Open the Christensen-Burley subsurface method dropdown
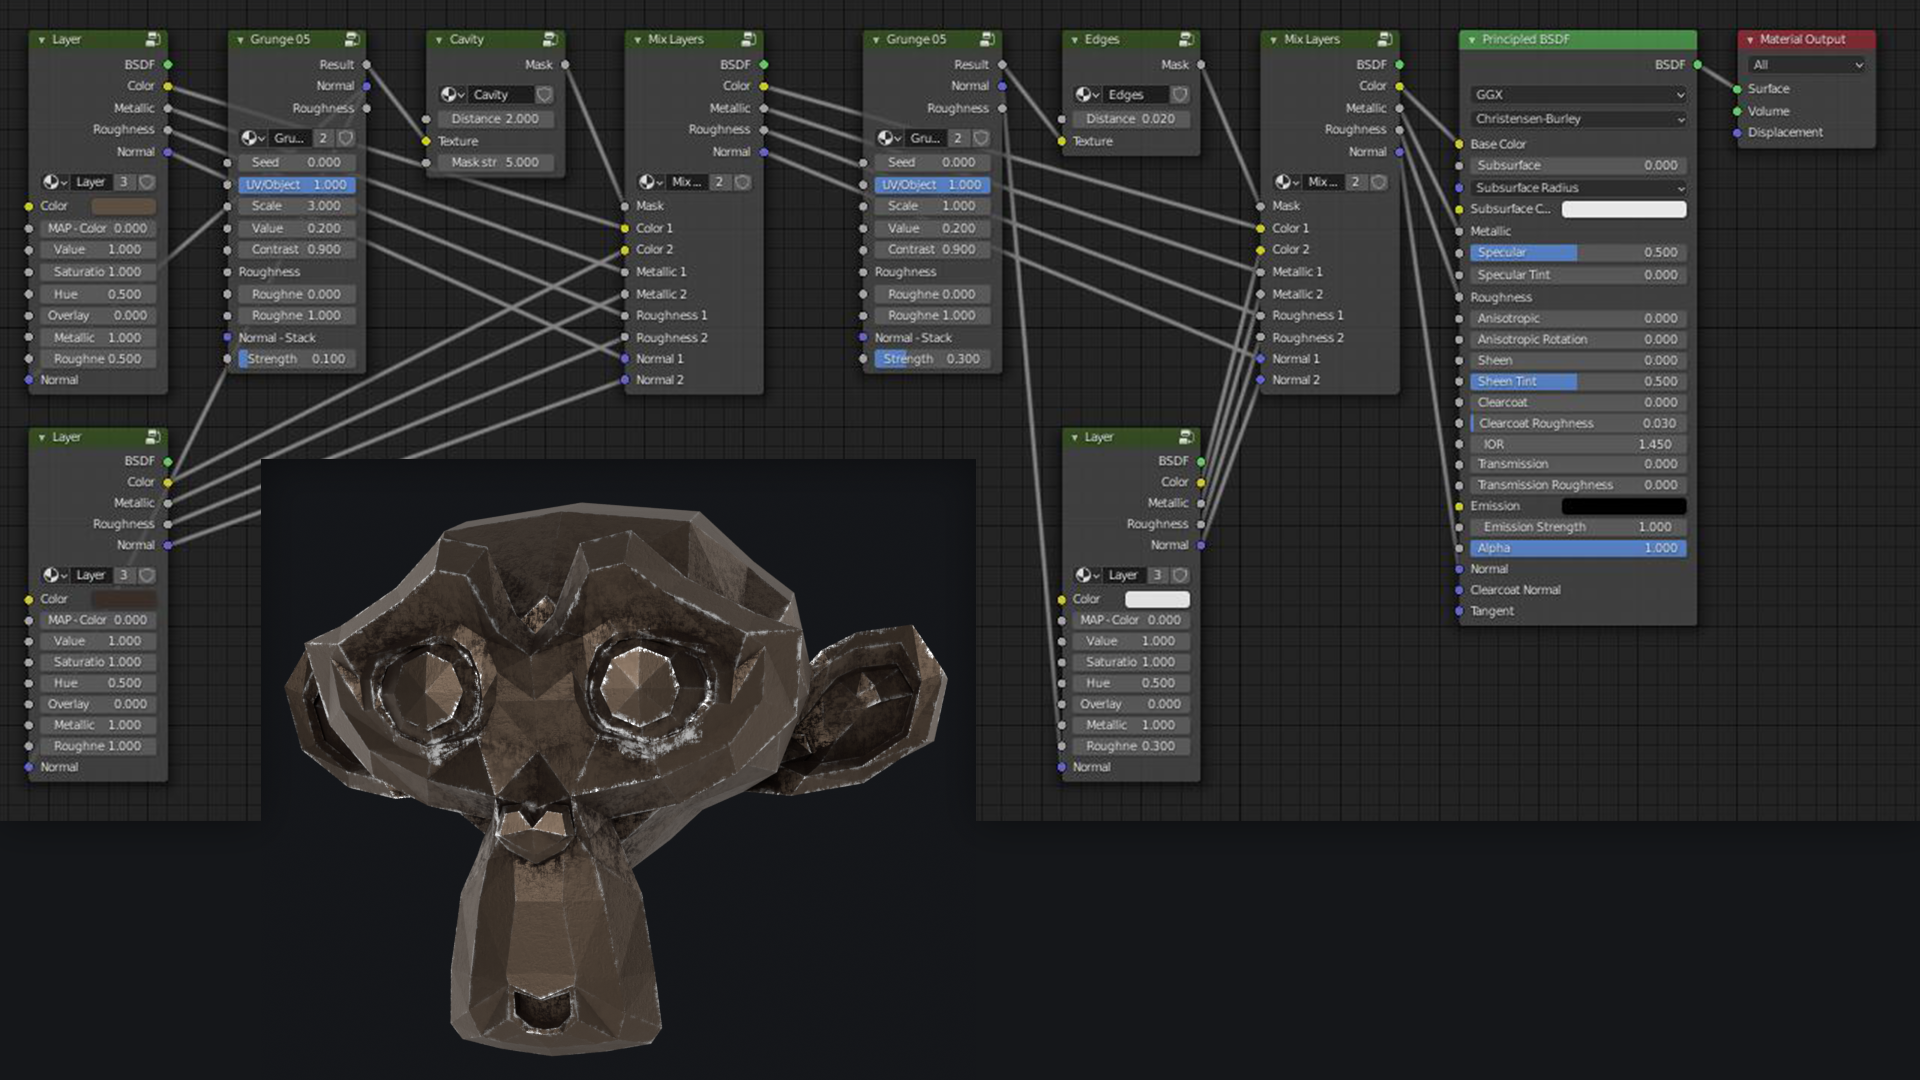The image size is (1920, 1080). click(x=1578, y=119)
